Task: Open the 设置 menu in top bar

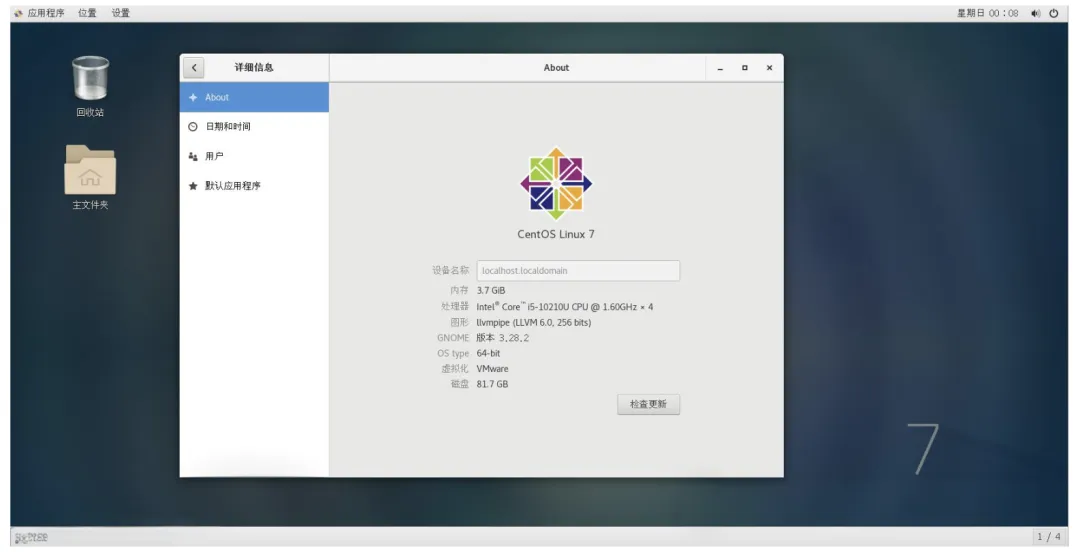Action: [x=121, y=13]
